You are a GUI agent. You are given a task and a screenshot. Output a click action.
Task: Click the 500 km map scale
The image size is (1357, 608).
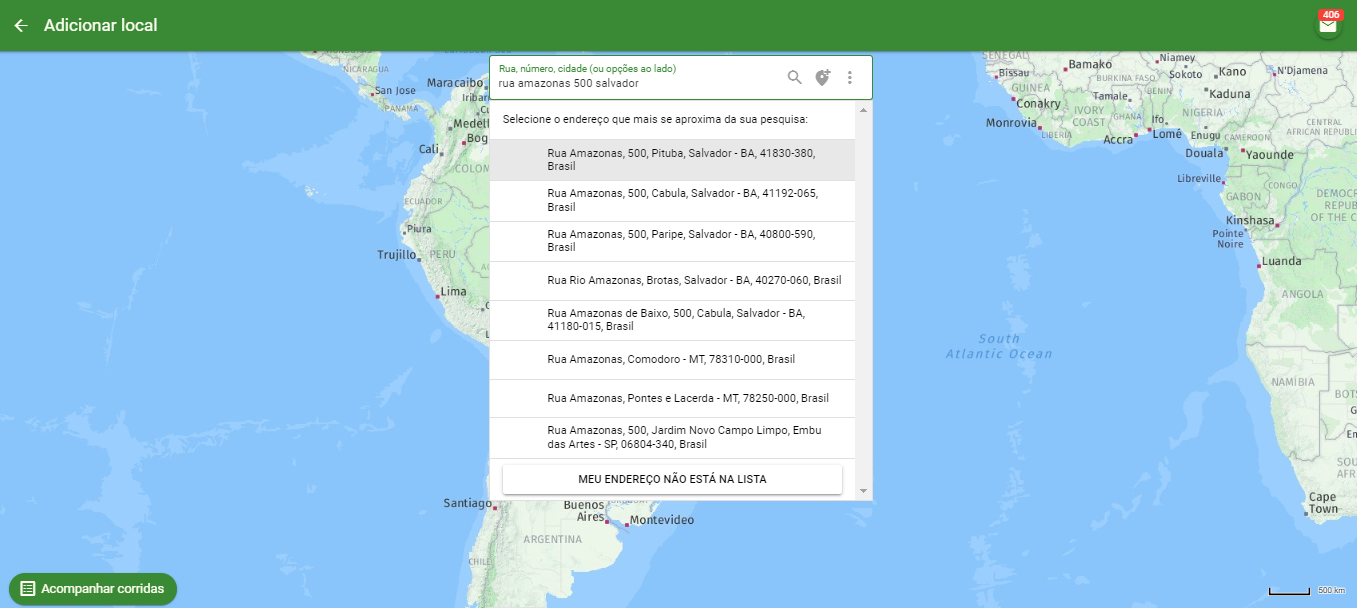[1308, 590]
